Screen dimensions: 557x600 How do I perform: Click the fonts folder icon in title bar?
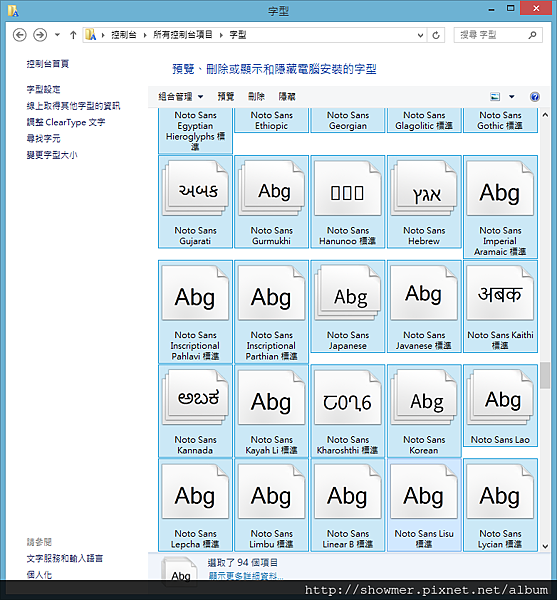pyautogui.click(x=13, y=11)
